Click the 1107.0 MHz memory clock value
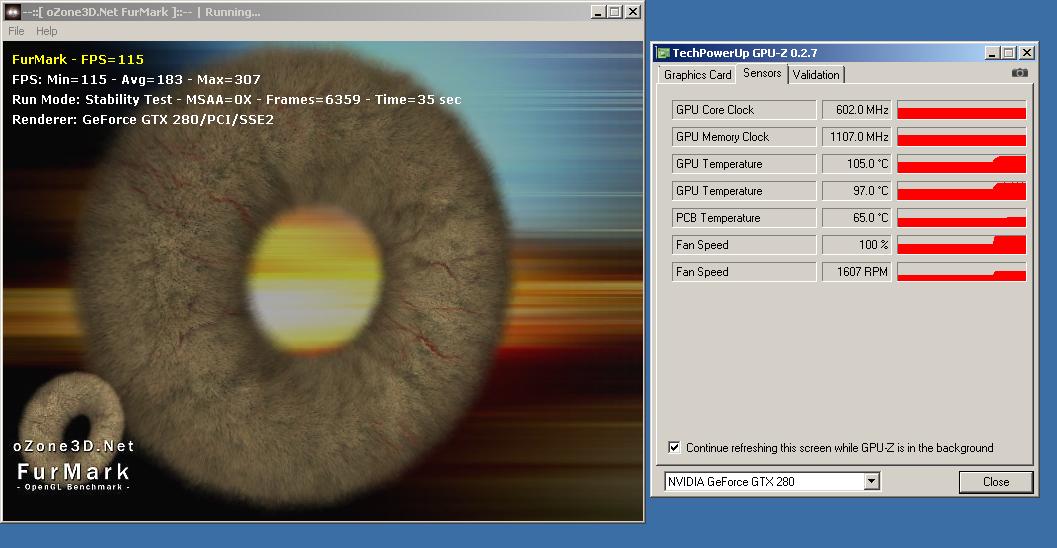This screenshot has width=1057, height=548. click(x=857, y=137)
